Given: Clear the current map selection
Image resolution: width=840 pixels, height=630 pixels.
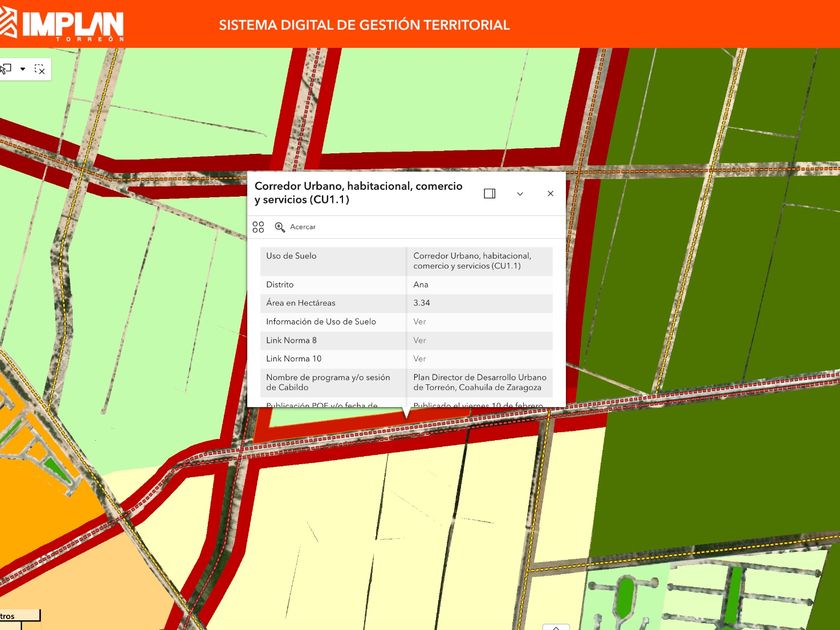Looking at the screenshot, I should point(40,69).
